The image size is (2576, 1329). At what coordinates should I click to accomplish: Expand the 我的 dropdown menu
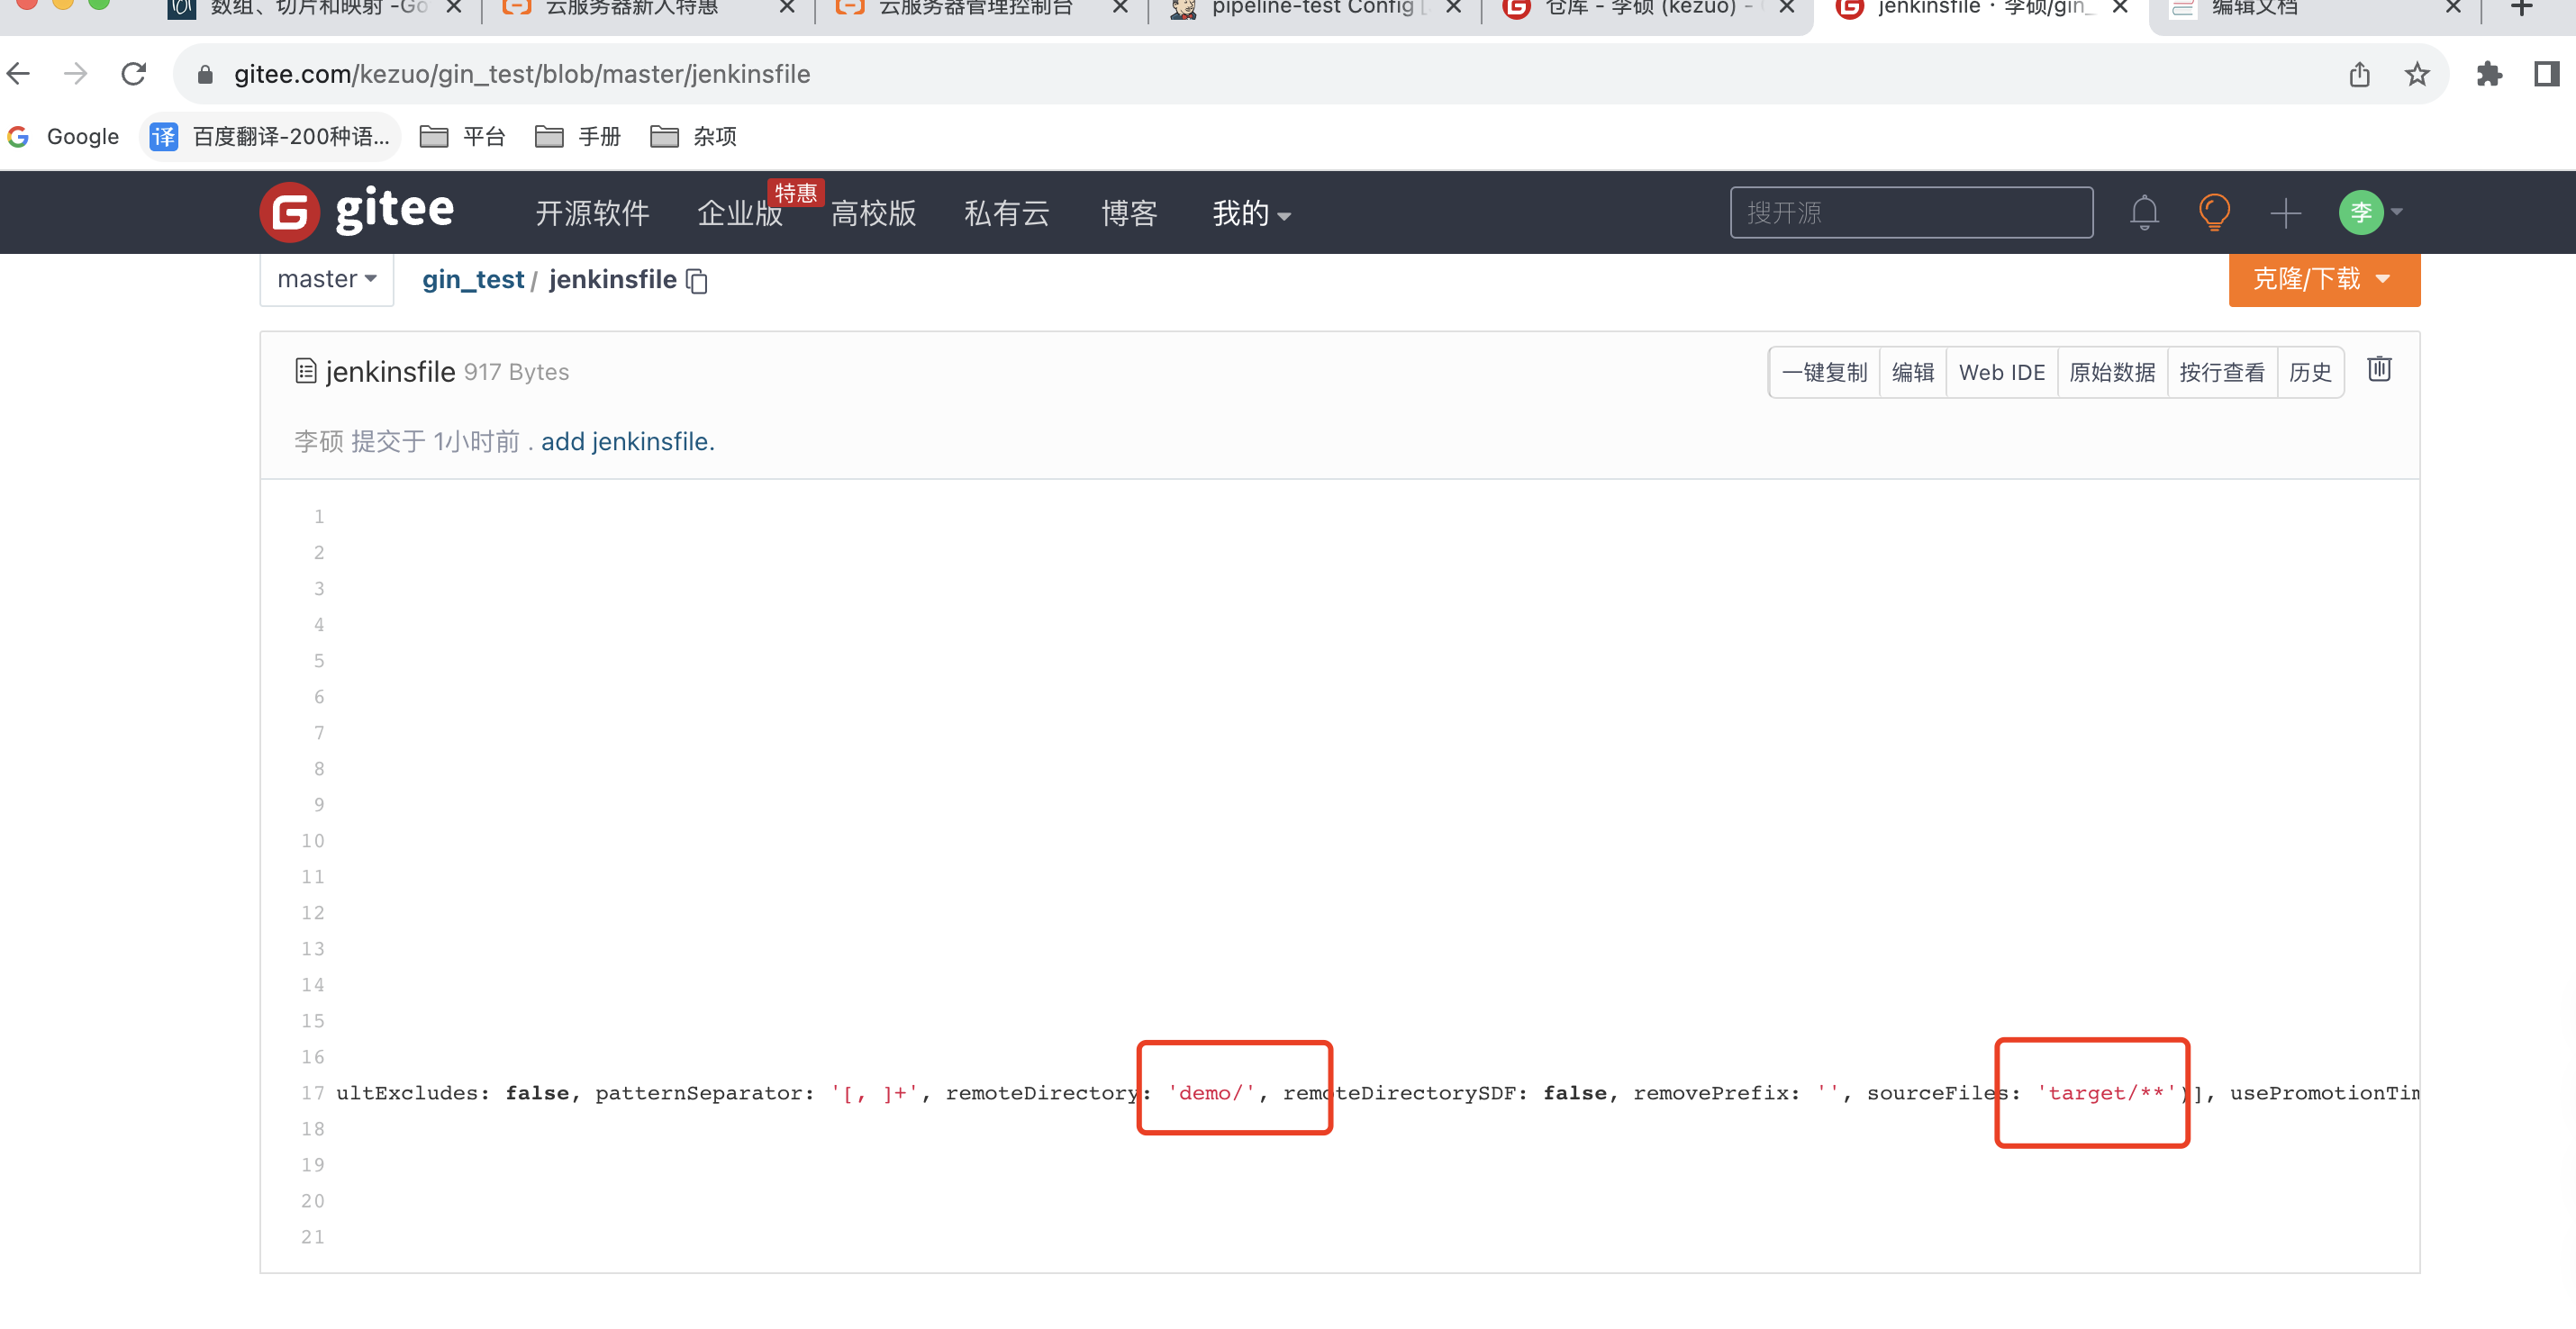pyautogui.click(x=1251, y=213)
